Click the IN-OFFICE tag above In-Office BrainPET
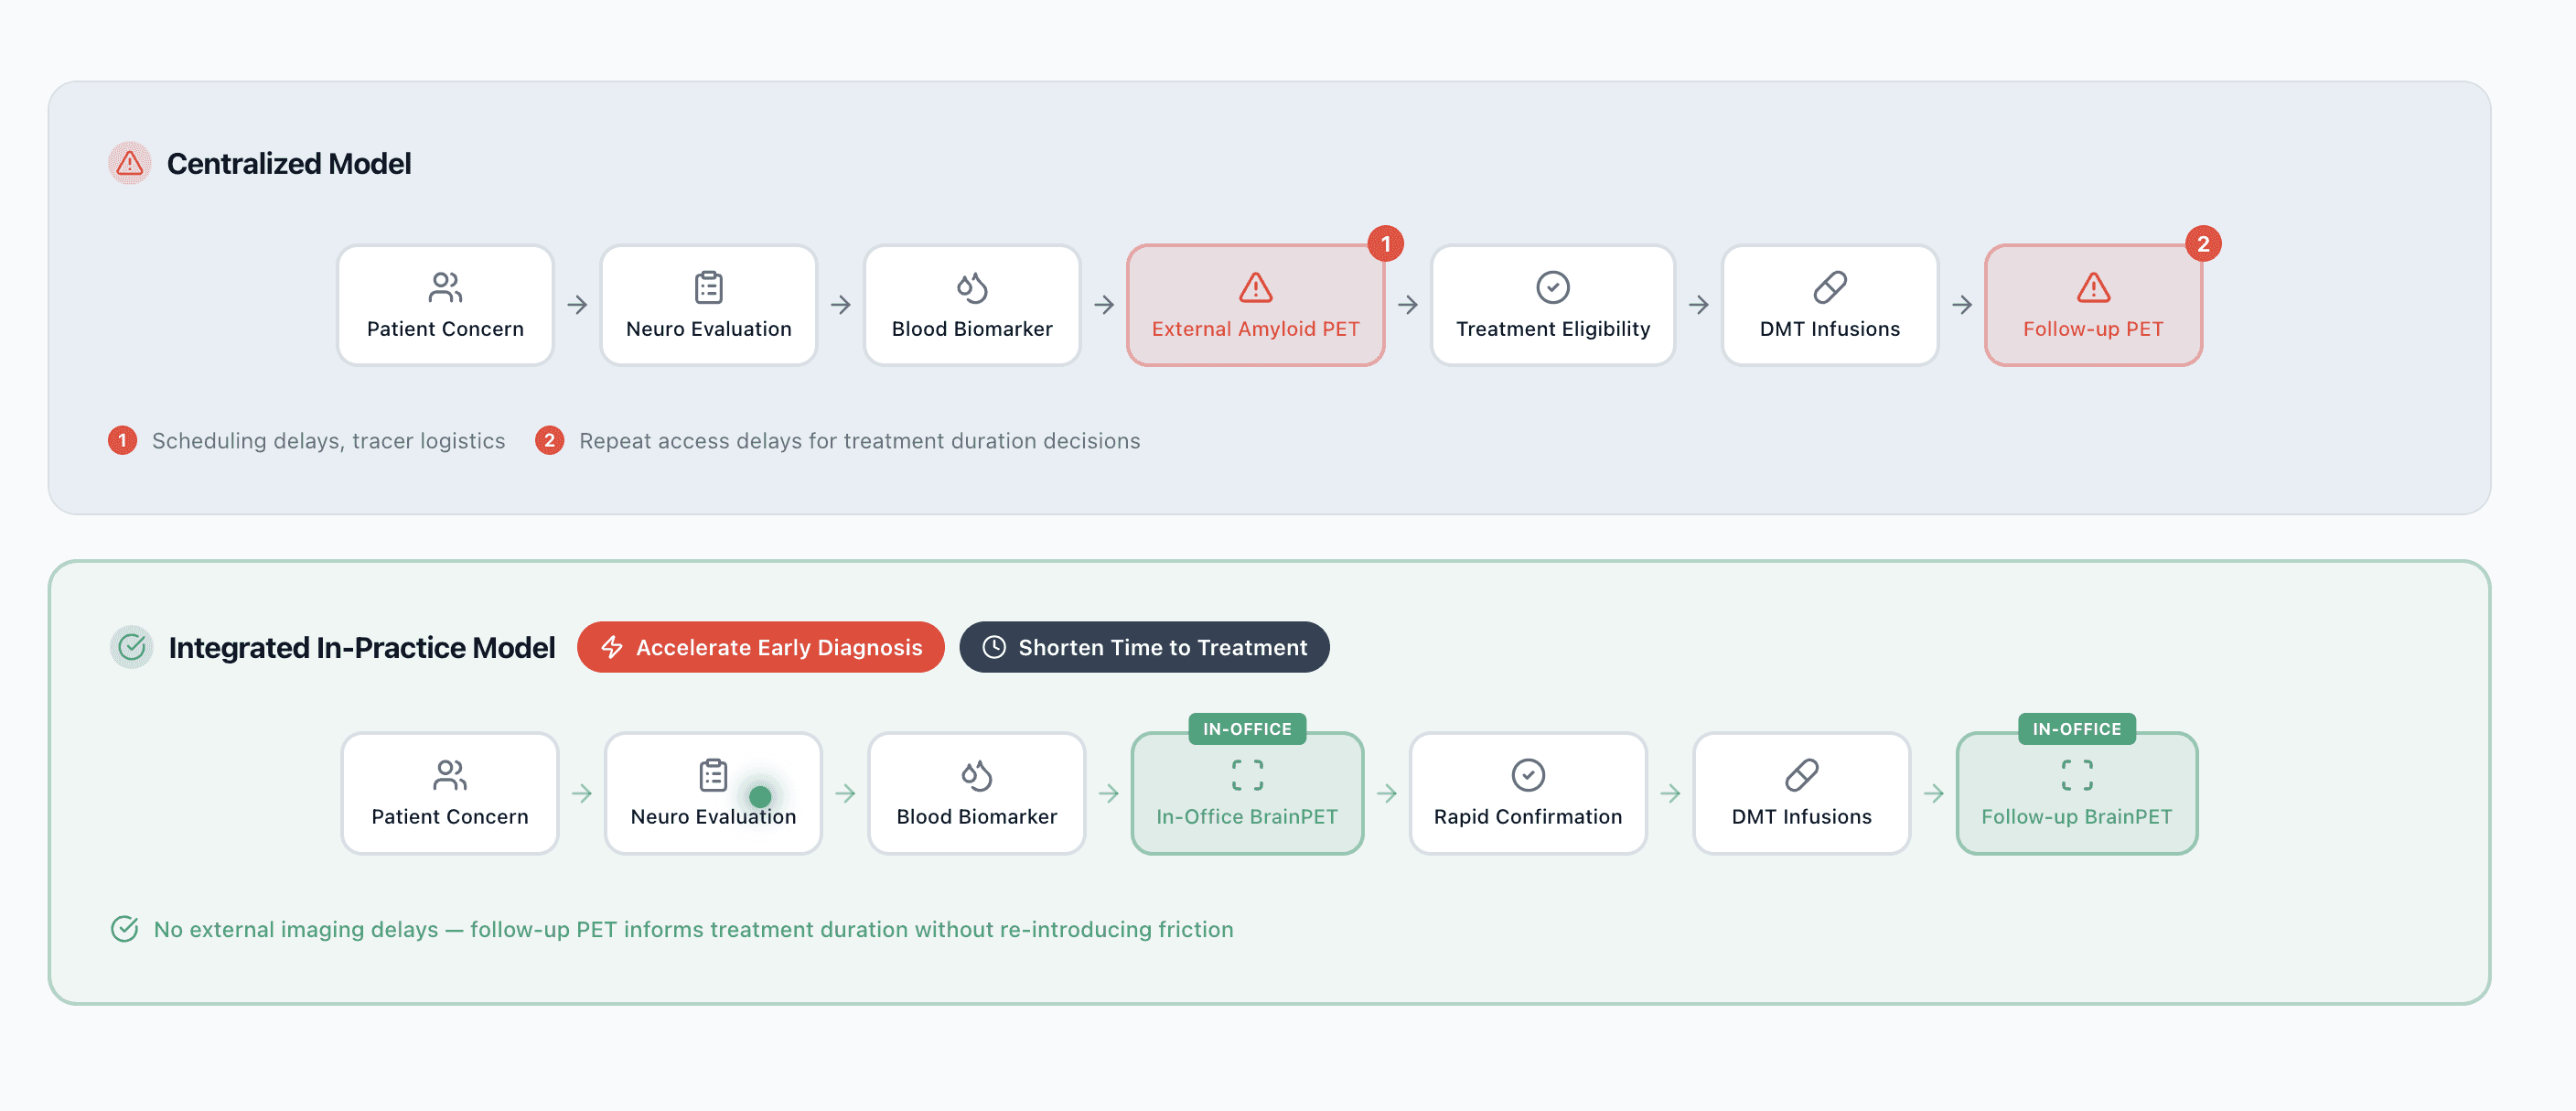The height and width of the screenshot is (1111, 2576). pos(1246,729)
